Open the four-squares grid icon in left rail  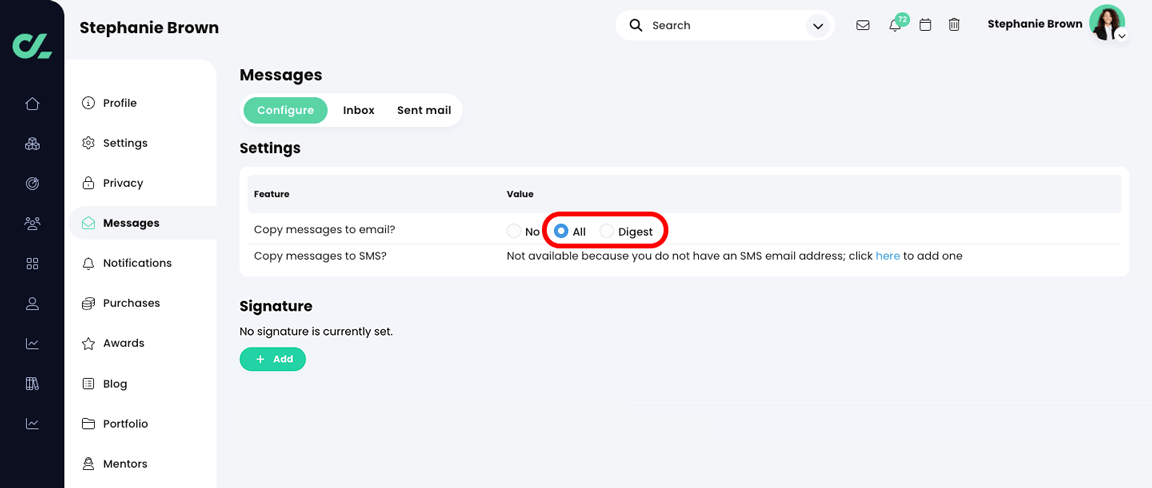tap(32, 263)
